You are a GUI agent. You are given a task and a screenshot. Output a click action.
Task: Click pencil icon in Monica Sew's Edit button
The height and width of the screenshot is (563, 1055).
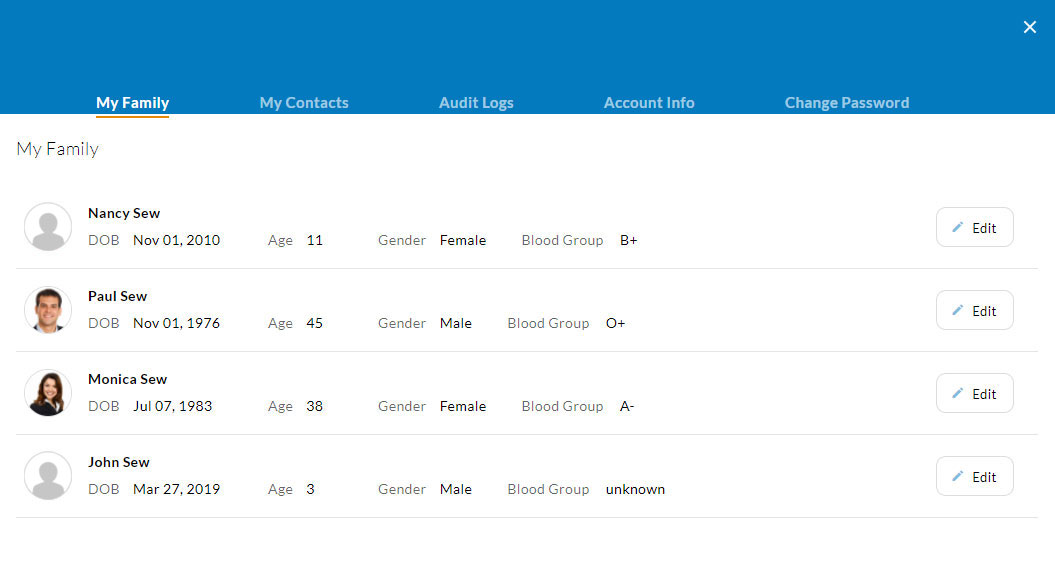tap(957, 393)
